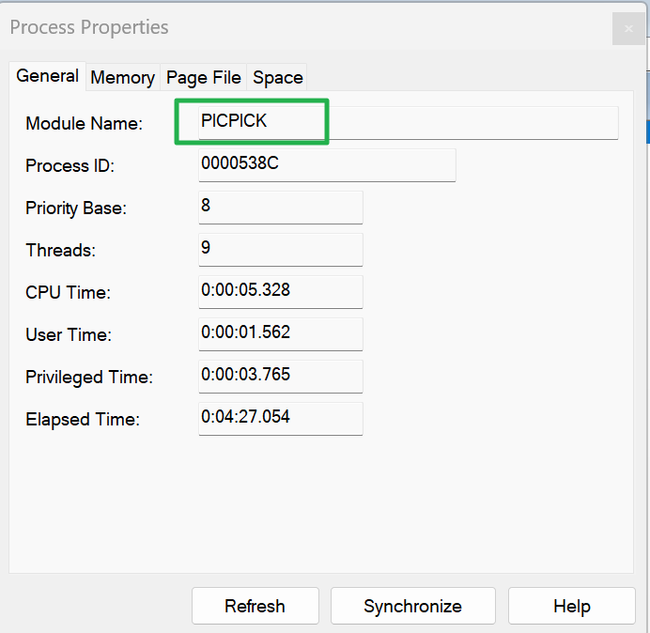Open the Page File tab
The height and width of the screenshot is (633, 650).
click(x=203, y=77)
